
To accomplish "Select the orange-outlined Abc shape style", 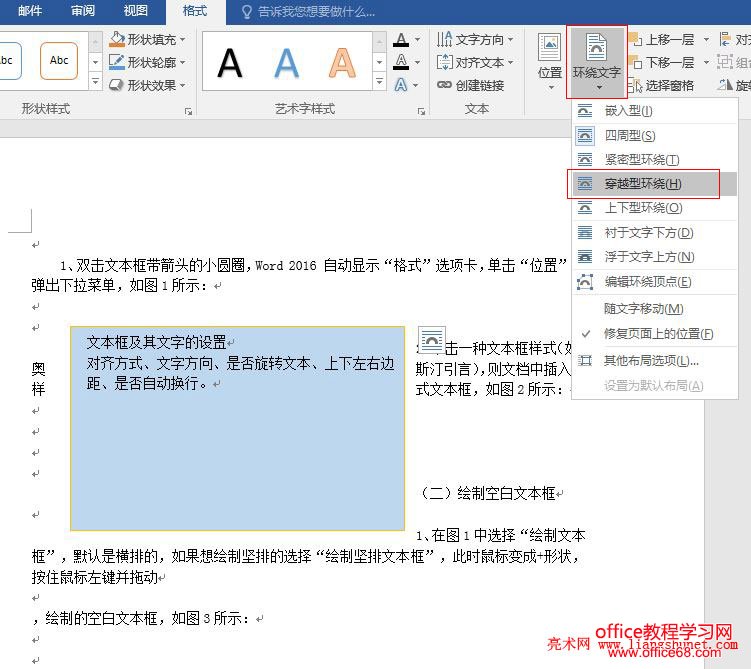I will coord(59,61).
